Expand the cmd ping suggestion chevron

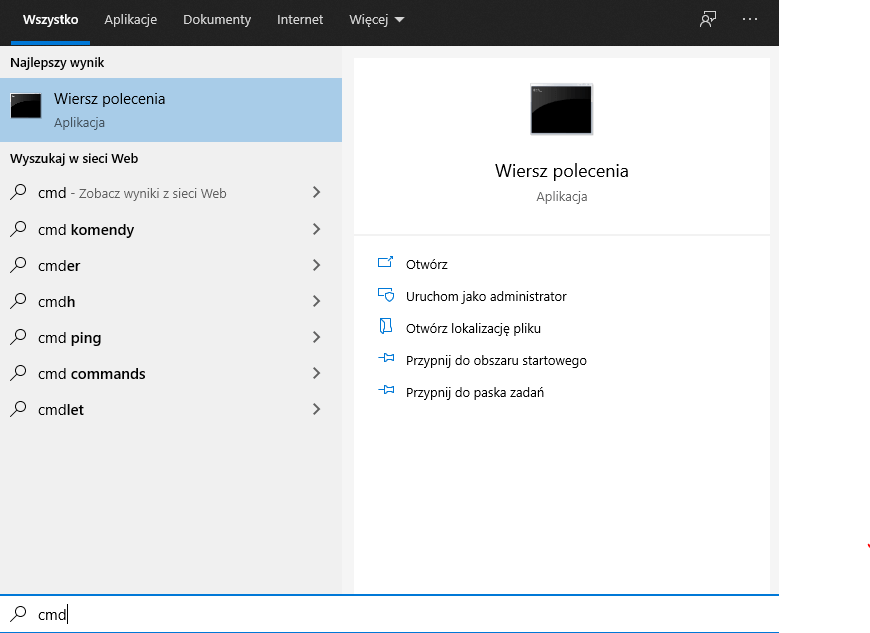(316, 337)
